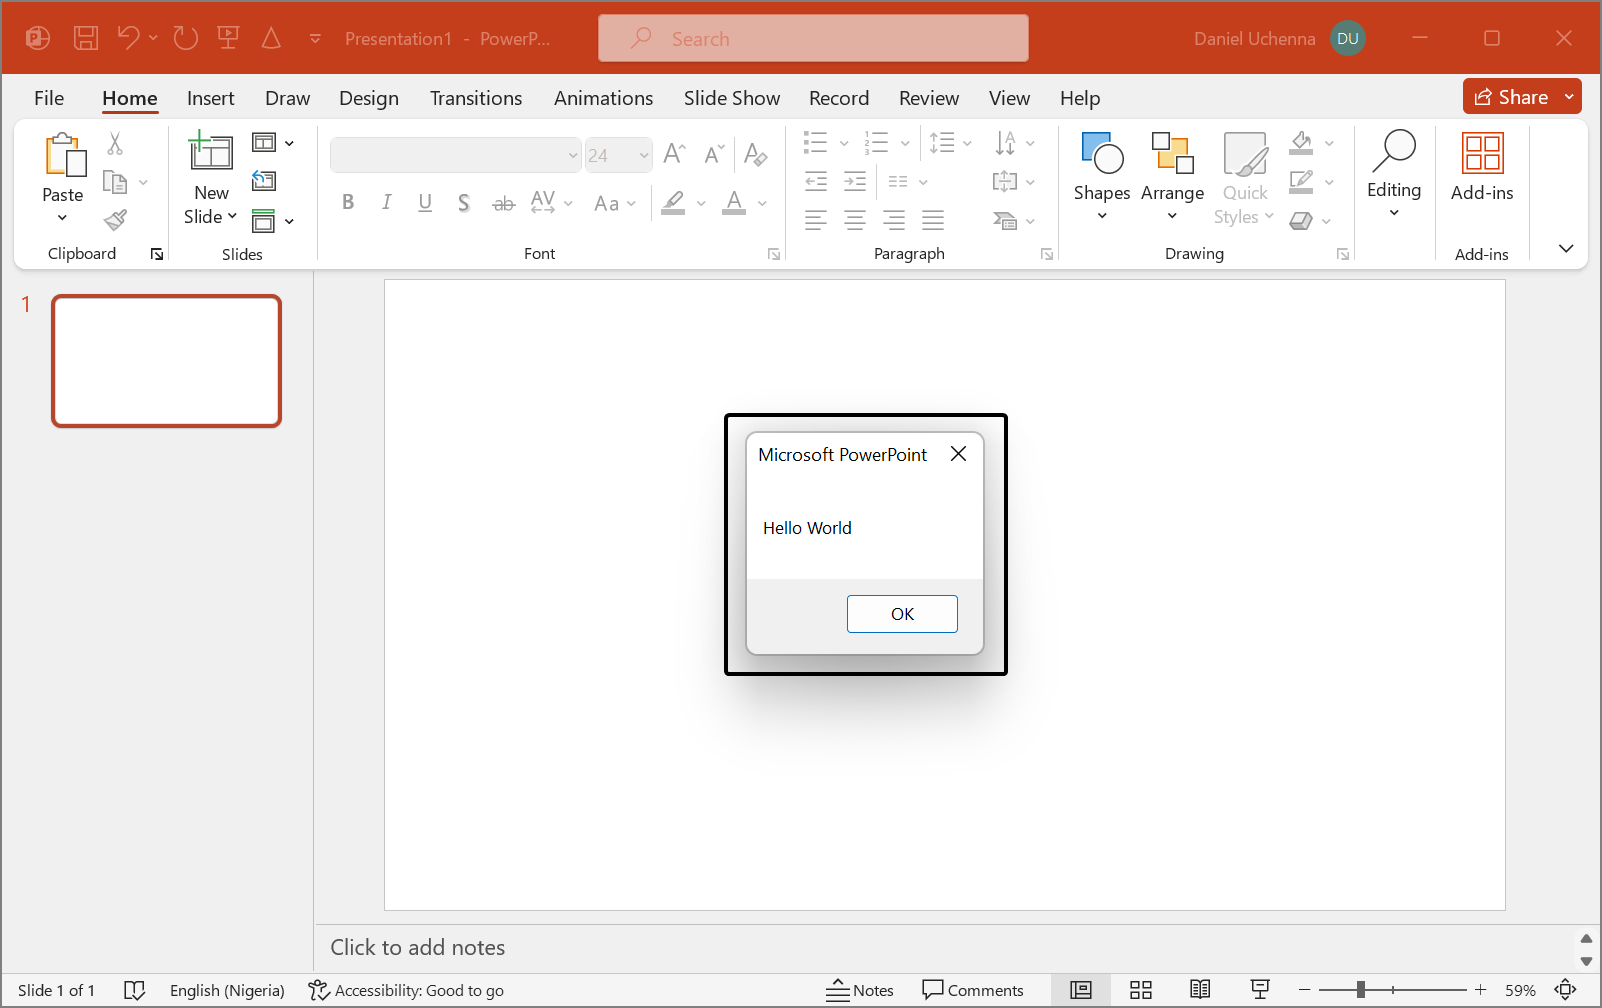Open the Insert tab
1602x1008 pixels.
tap(210, 98)
